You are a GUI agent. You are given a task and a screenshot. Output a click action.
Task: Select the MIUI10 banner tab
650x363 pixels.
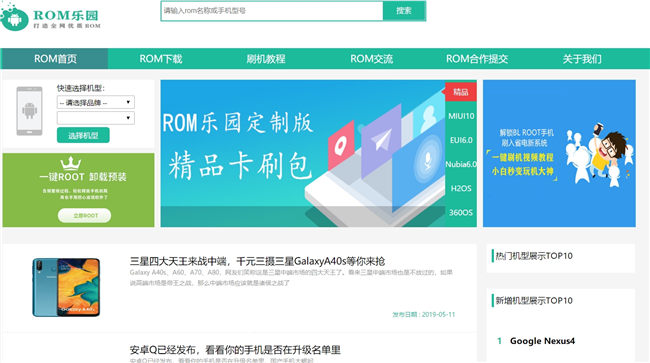461,116
